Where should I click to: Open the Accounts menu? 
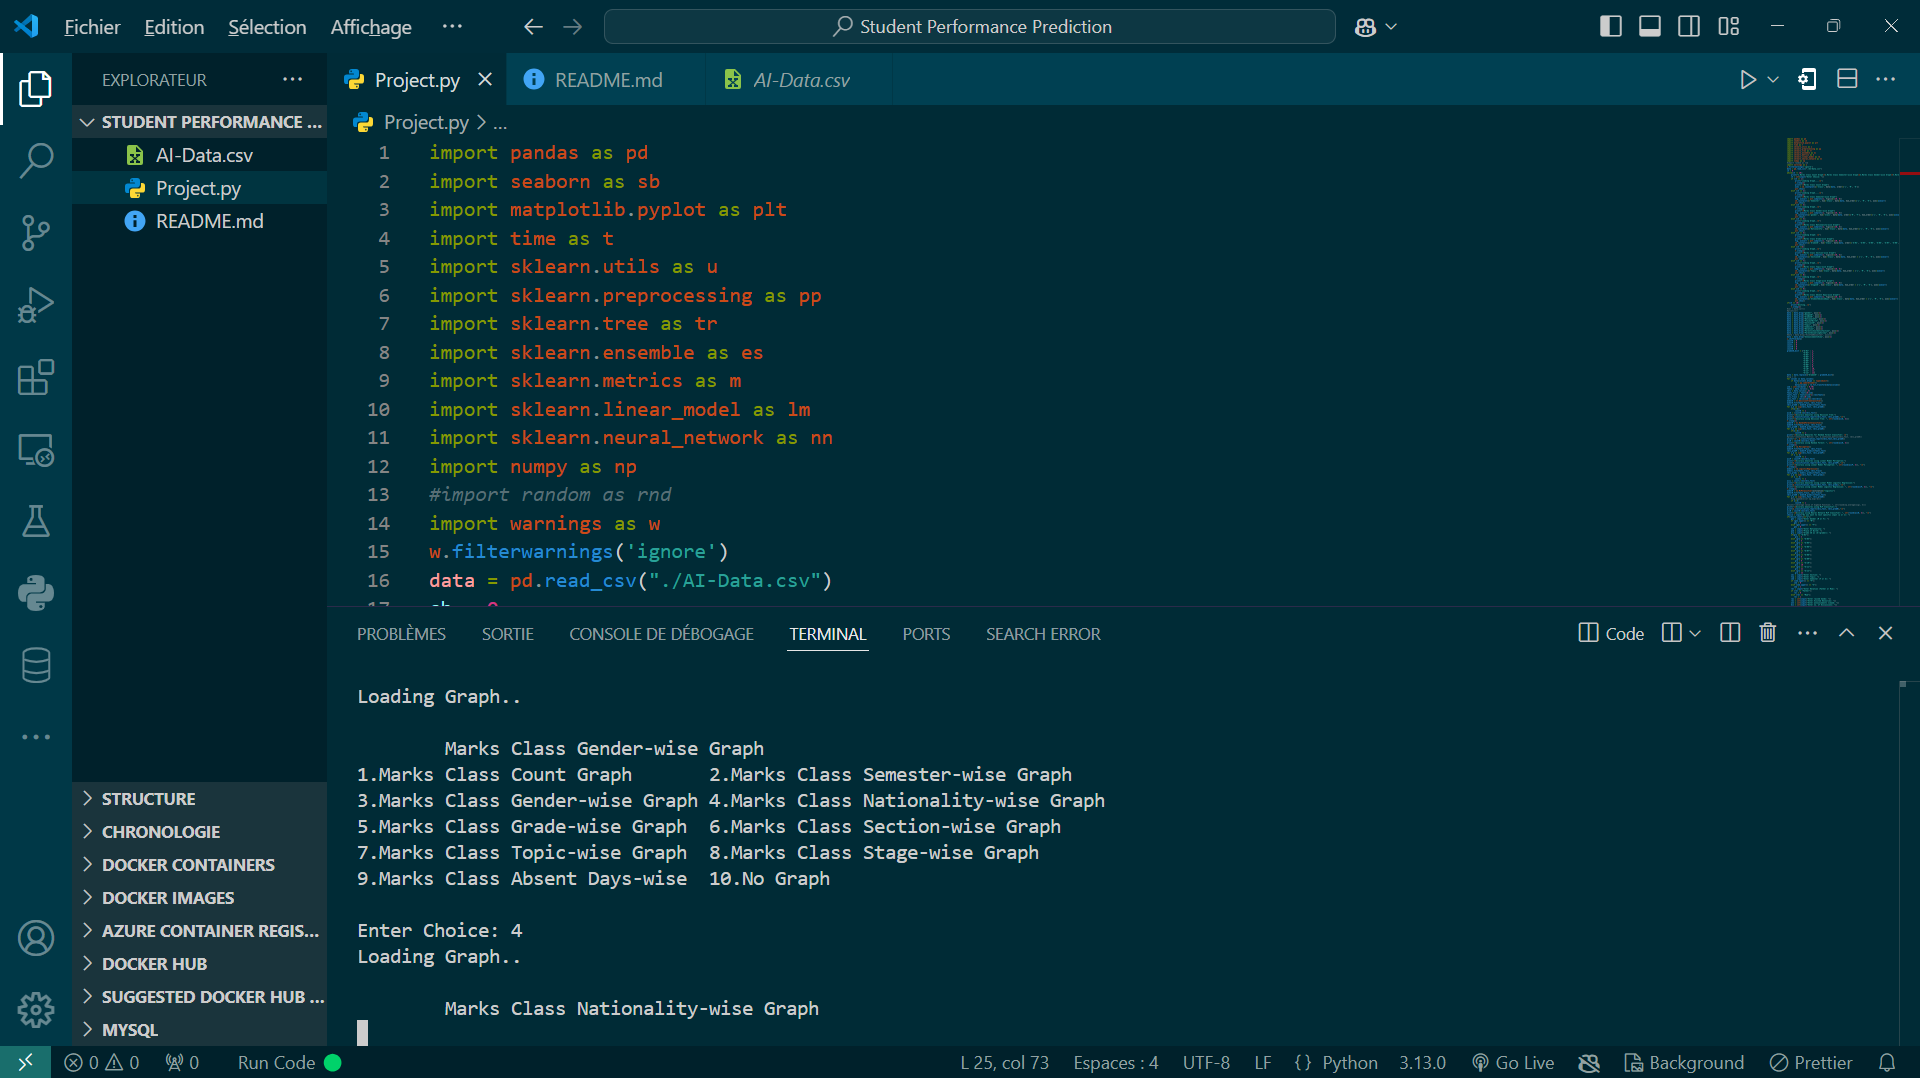click(36, 938)
